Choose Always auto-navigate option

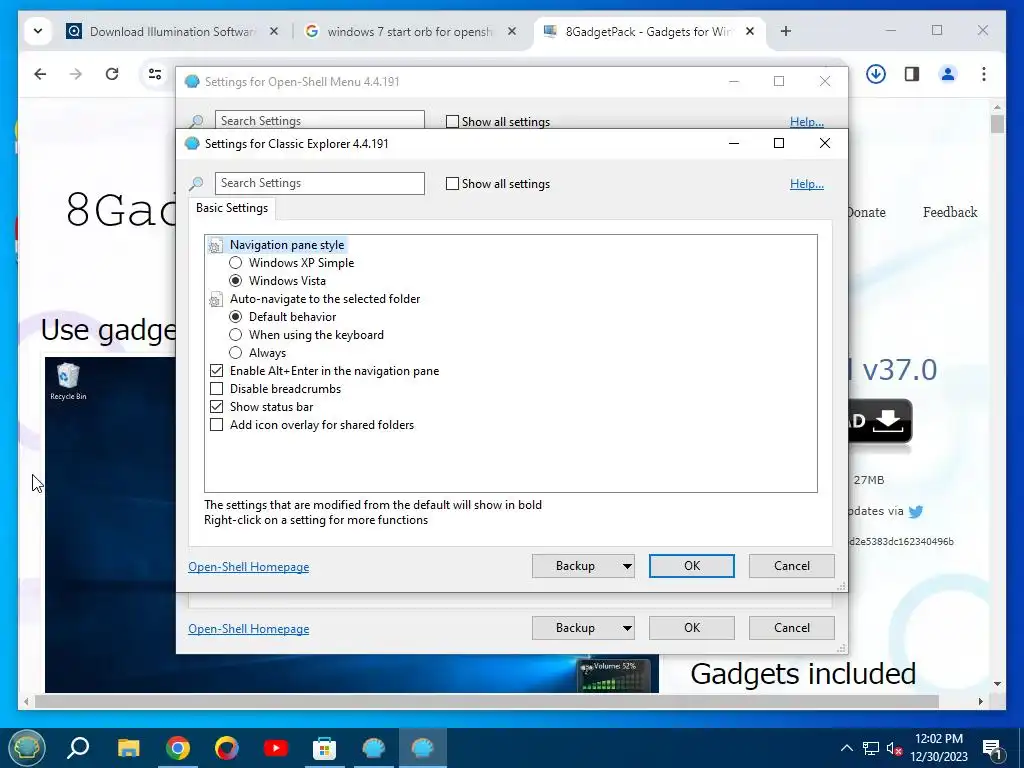(236, 353)
